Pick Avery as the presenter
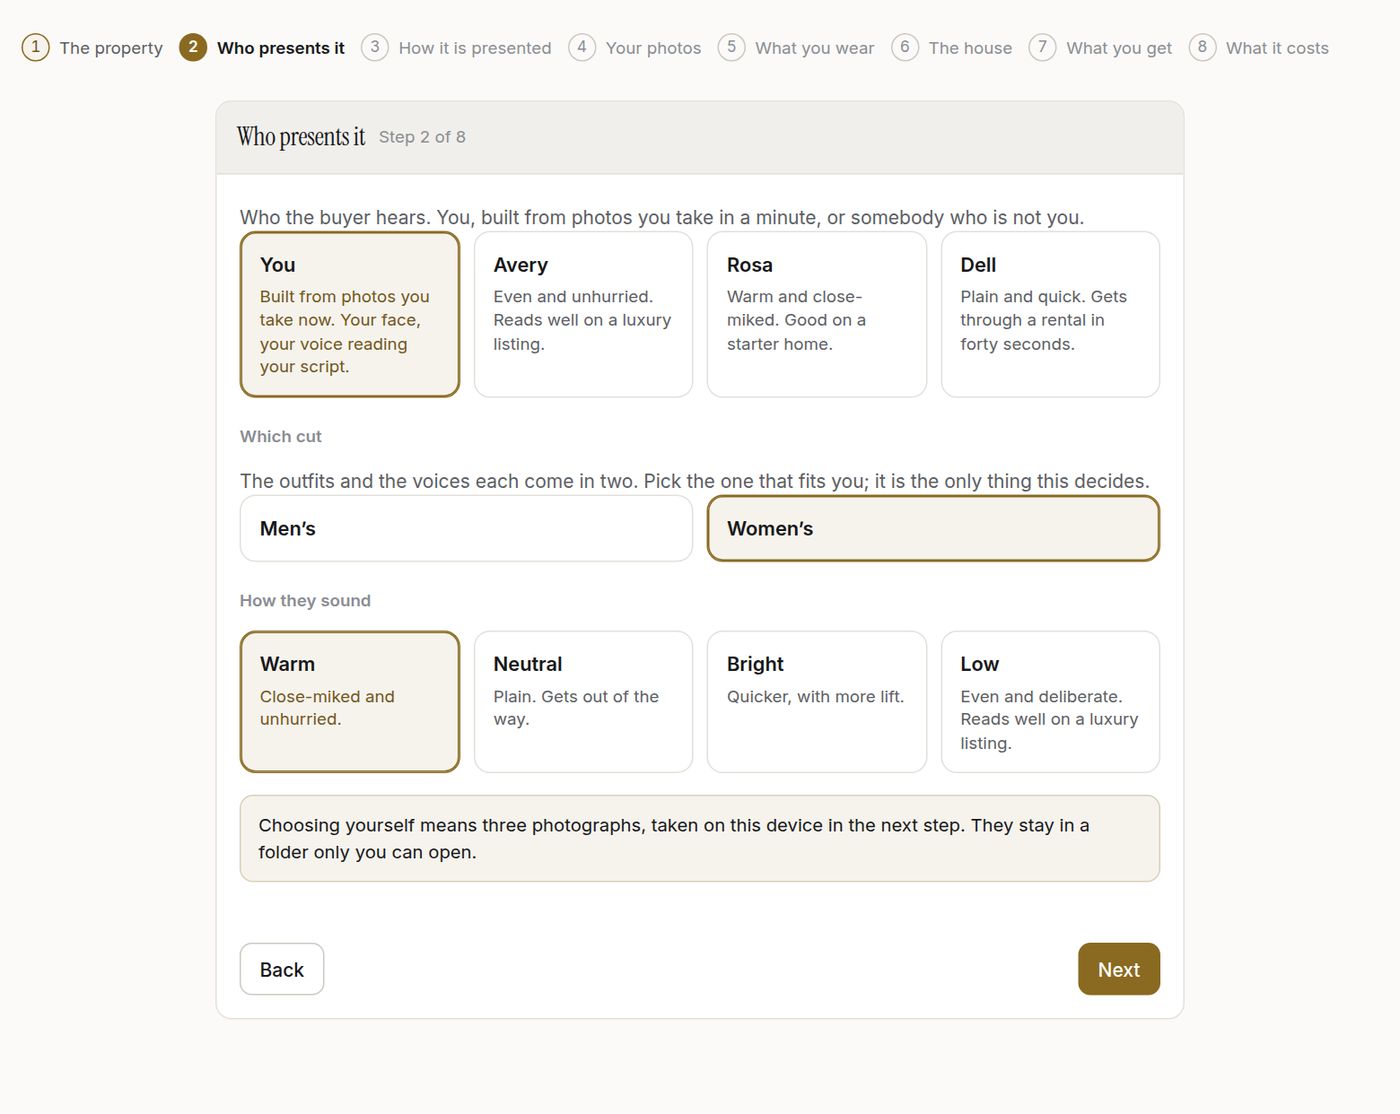 tap(583, 314)
